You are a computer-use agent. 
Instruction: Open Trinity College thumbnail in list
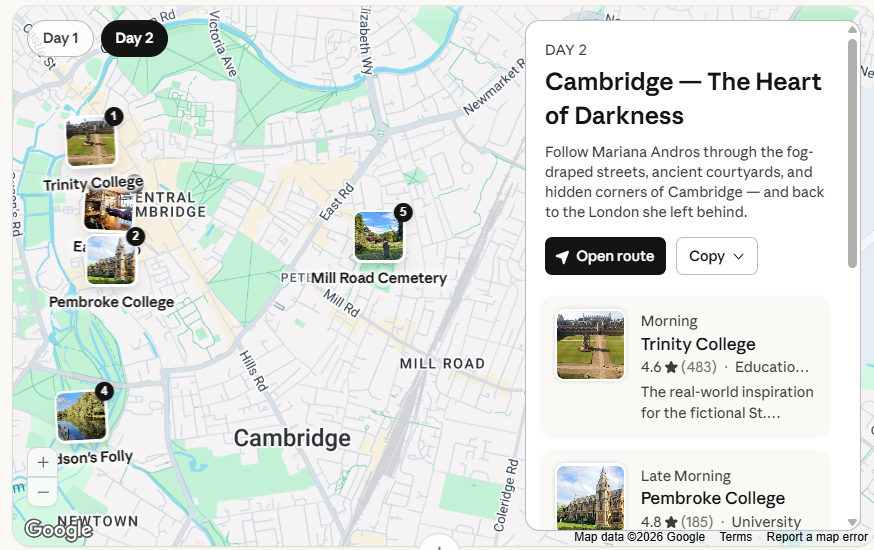point(590,345)
